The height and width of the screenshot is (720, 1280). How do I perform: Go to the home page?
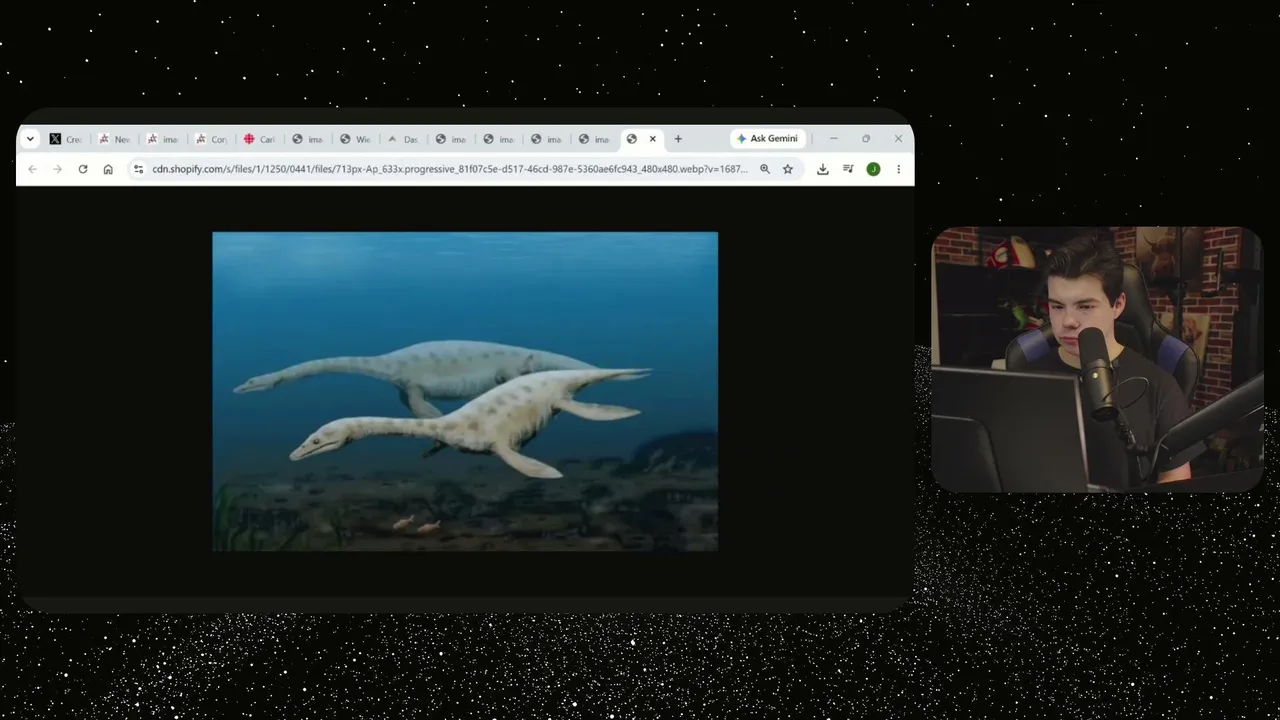pos(108,169)
